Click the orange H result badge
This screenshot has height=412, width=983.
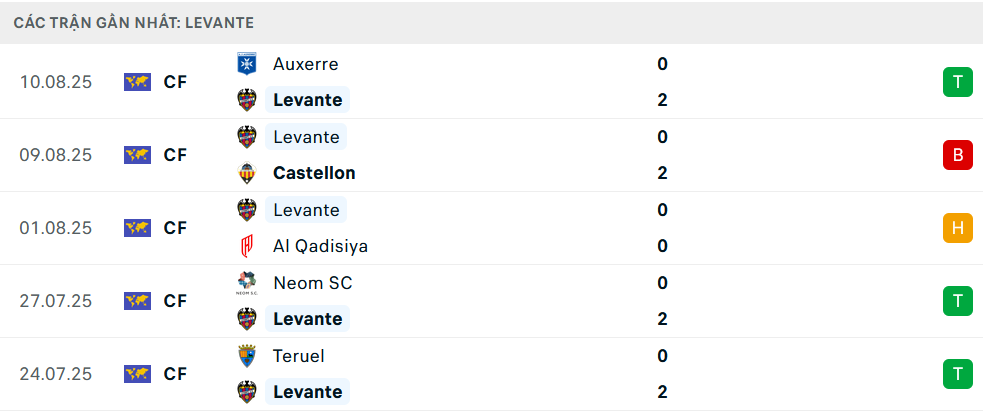pos(957,228)
